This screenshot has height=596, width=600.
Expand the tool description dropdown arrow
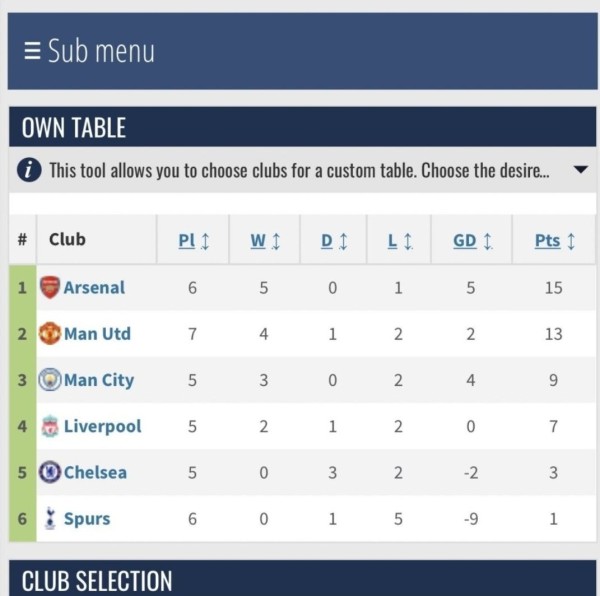tap(581, 169)
